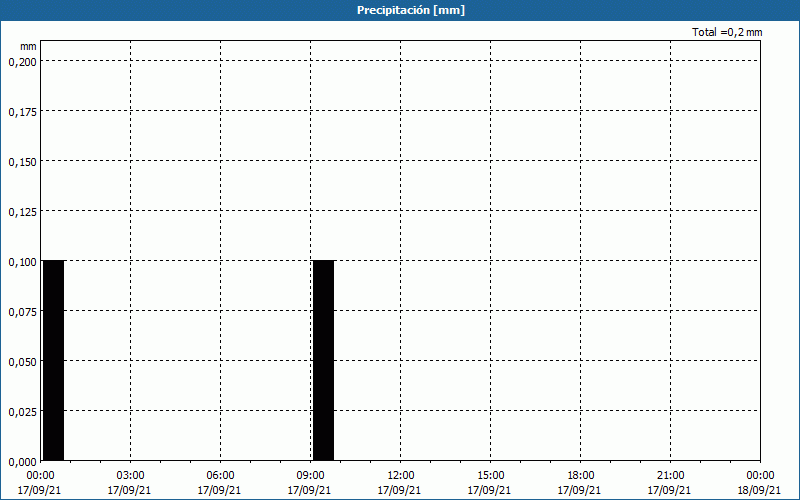
Task: Click the 'Precipitación [mm]' chart title
Action: [411, 10]
